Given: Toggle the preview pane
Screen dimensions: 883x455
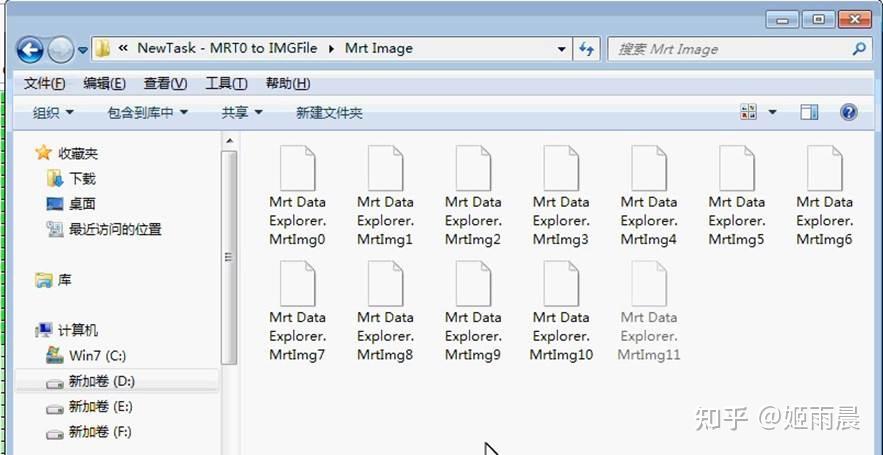Looking at the screenshot, I should [x=809, y=112].
